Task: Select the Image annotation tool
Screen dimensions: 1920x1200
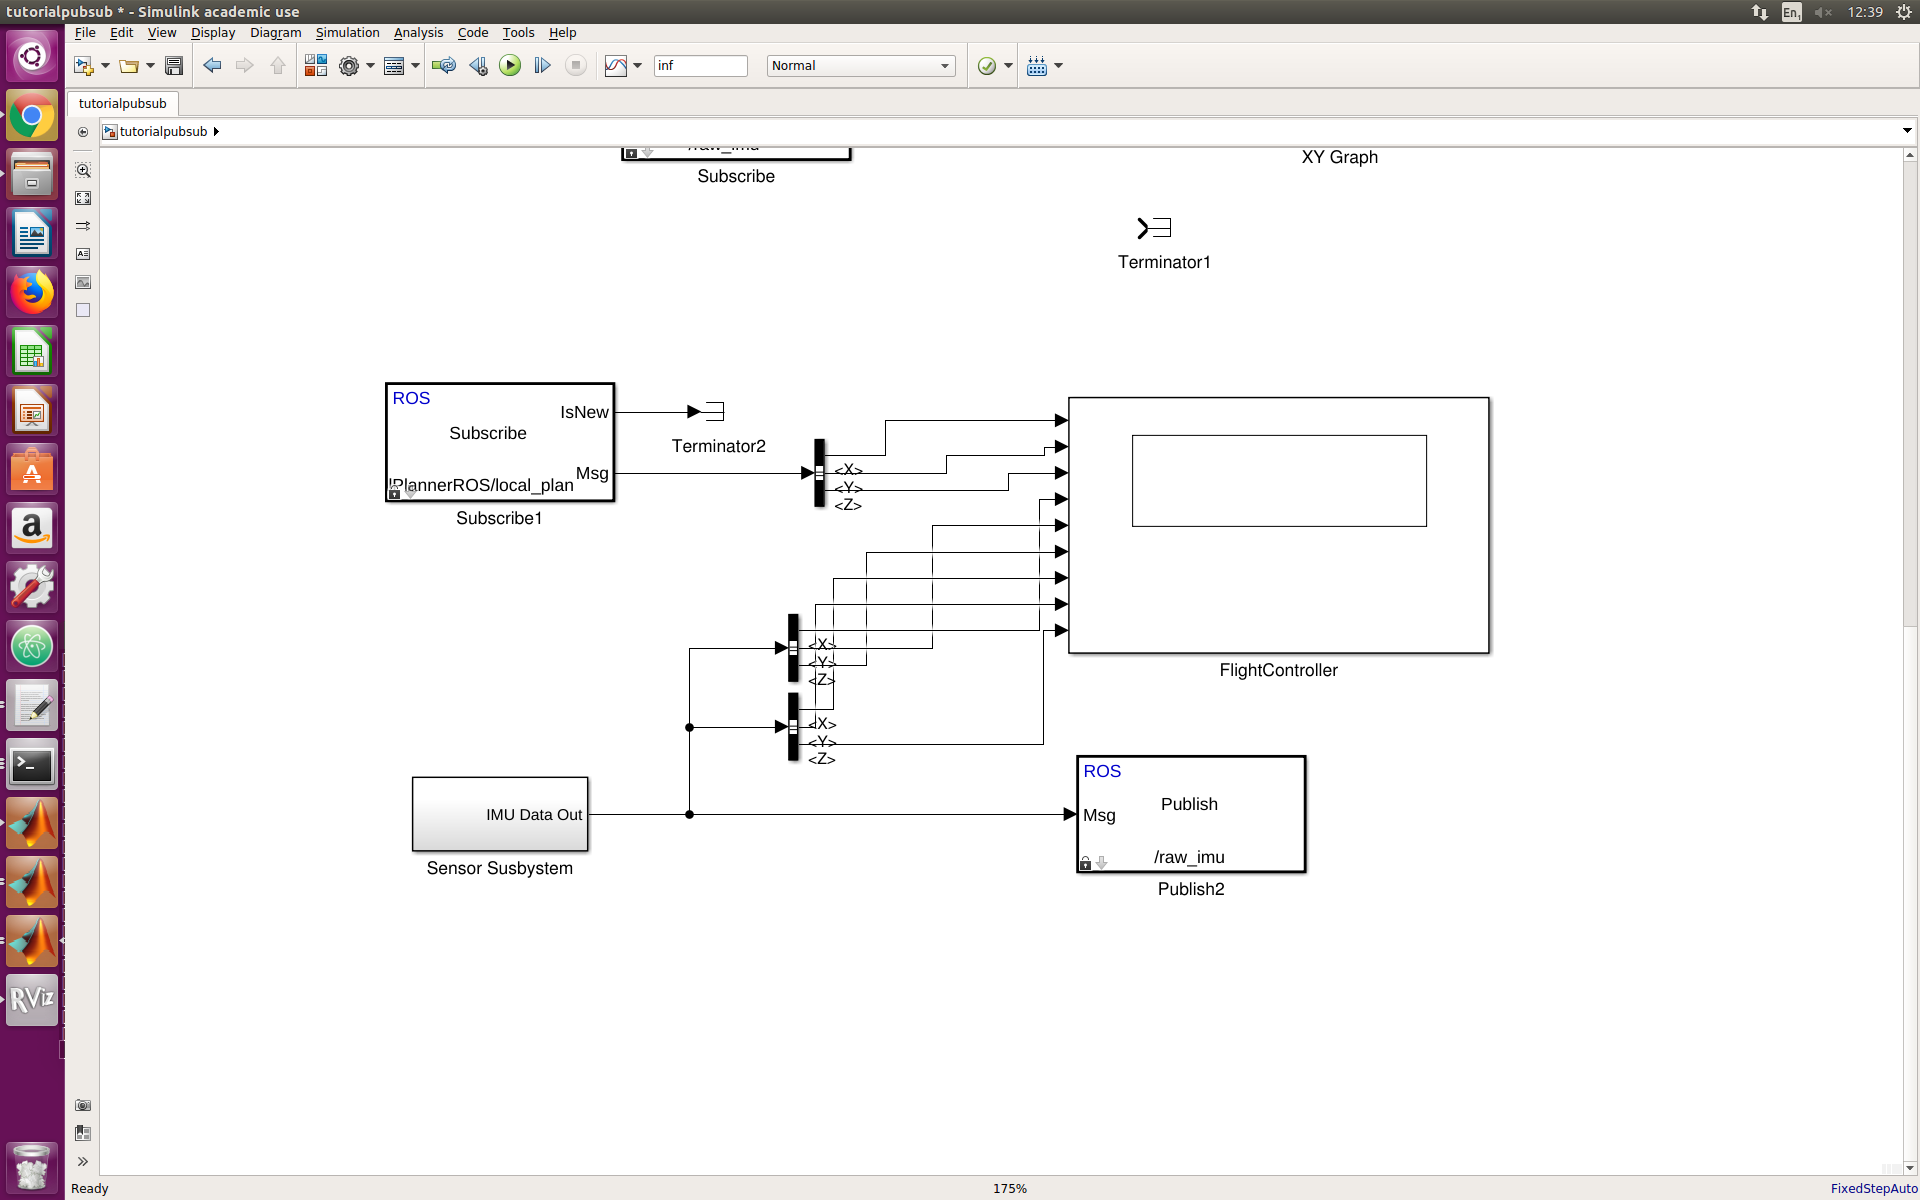Action: [83, 282]
